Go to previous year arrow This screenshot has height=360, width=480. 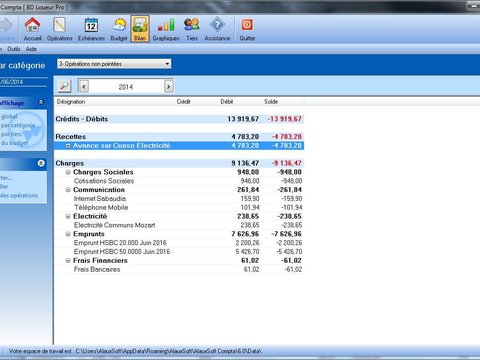point(84,87)
